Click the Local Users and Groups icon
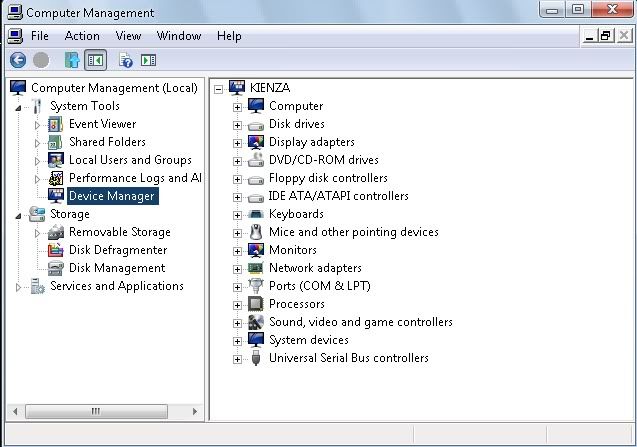This screenshot has width=637, height=447. tap(55, 160)
